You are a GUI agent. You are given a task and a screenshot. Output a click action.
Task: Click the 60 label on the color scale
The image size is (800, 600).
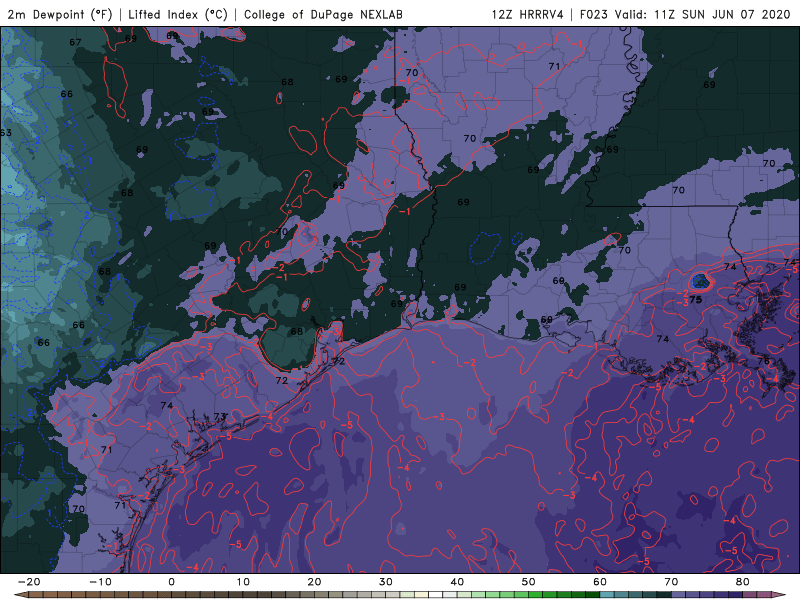(x=600, y=582)
